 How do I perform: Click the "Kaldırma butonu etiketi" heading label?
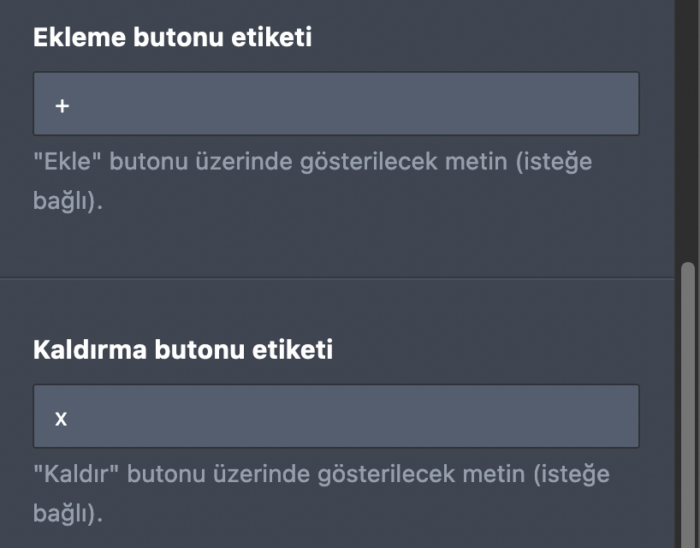183,350
